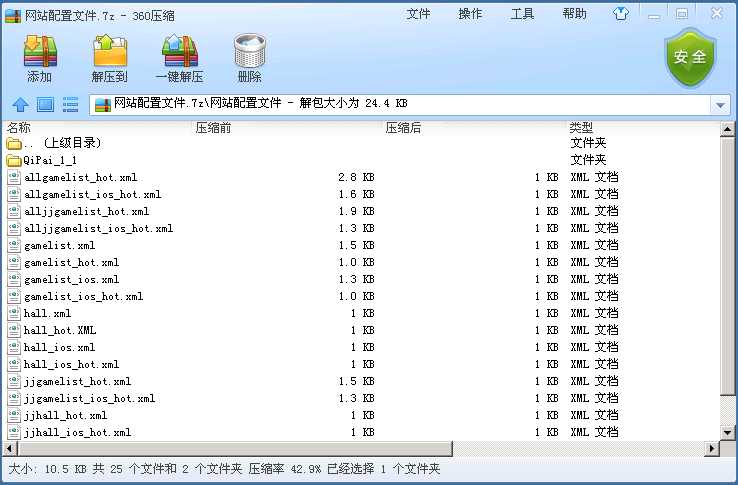The height and width of the screenshot is (485, 738).
Task: Select gamelist_ios_hot.xml file name
Action: pyautogui.click(x=84, y=296)
